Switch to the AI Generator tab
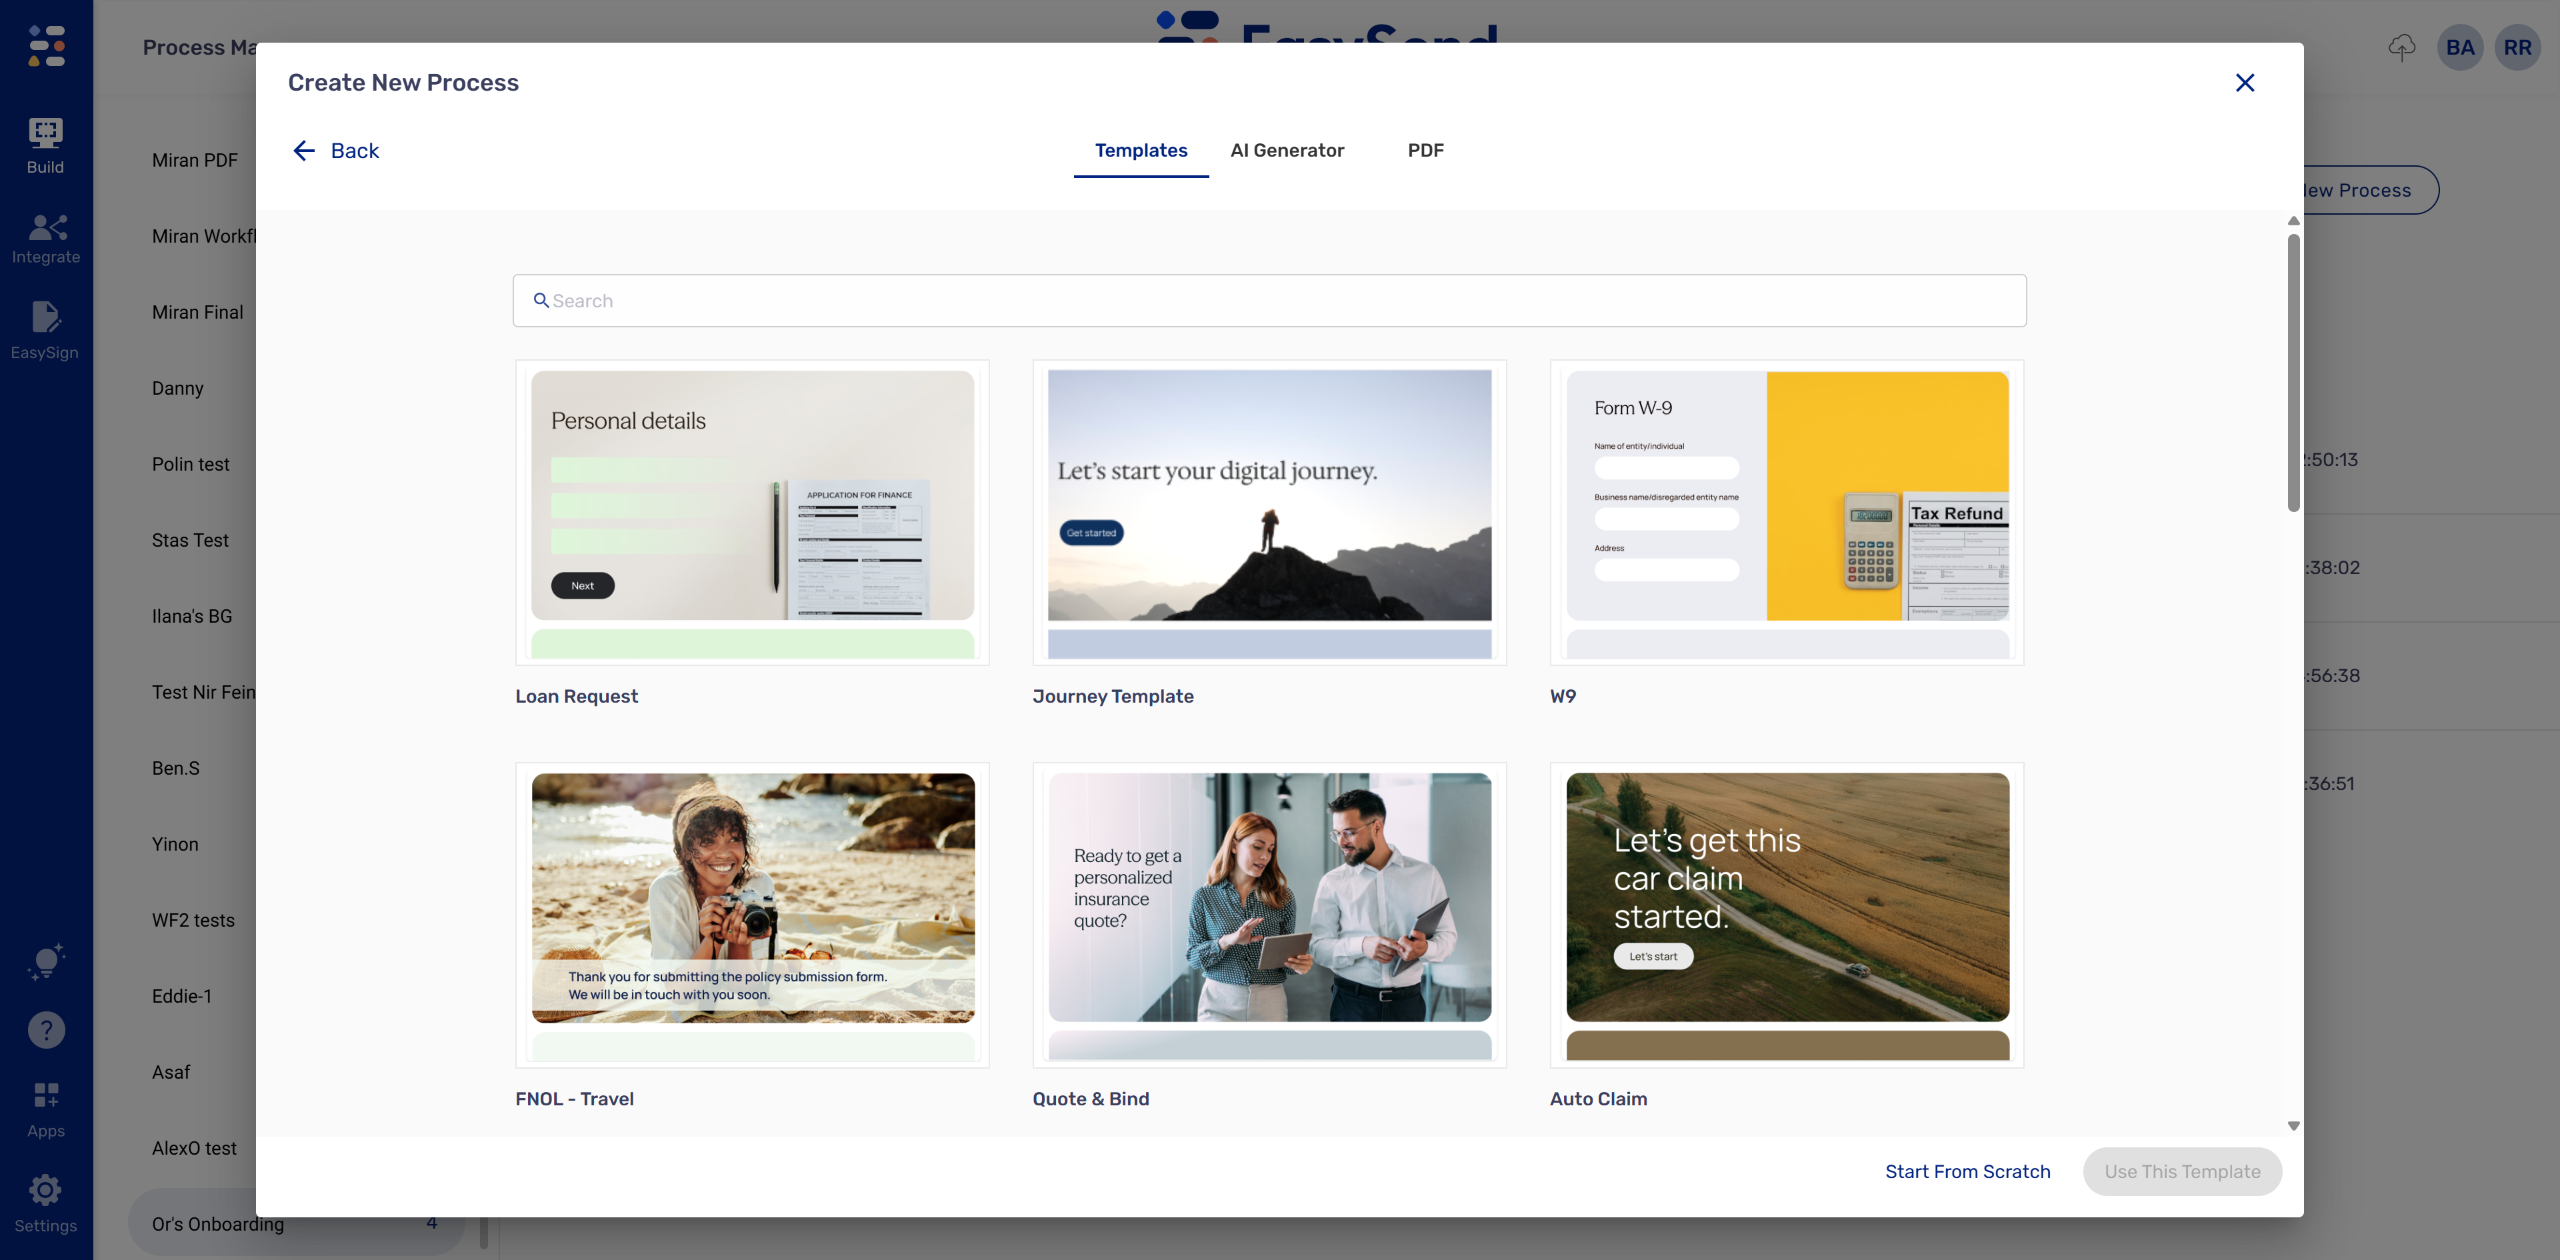Screen dimensions: 2560x1260 [x=1287, y=151]
